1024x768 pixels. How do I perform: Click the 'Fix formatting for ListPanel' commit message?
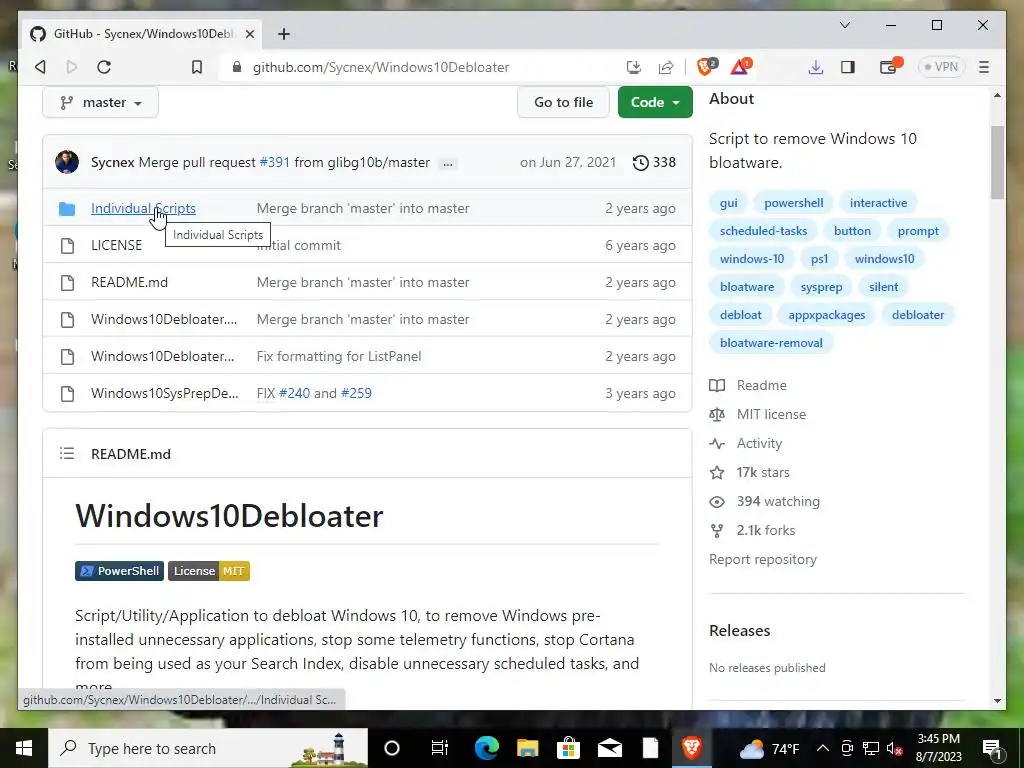(339, 357)
